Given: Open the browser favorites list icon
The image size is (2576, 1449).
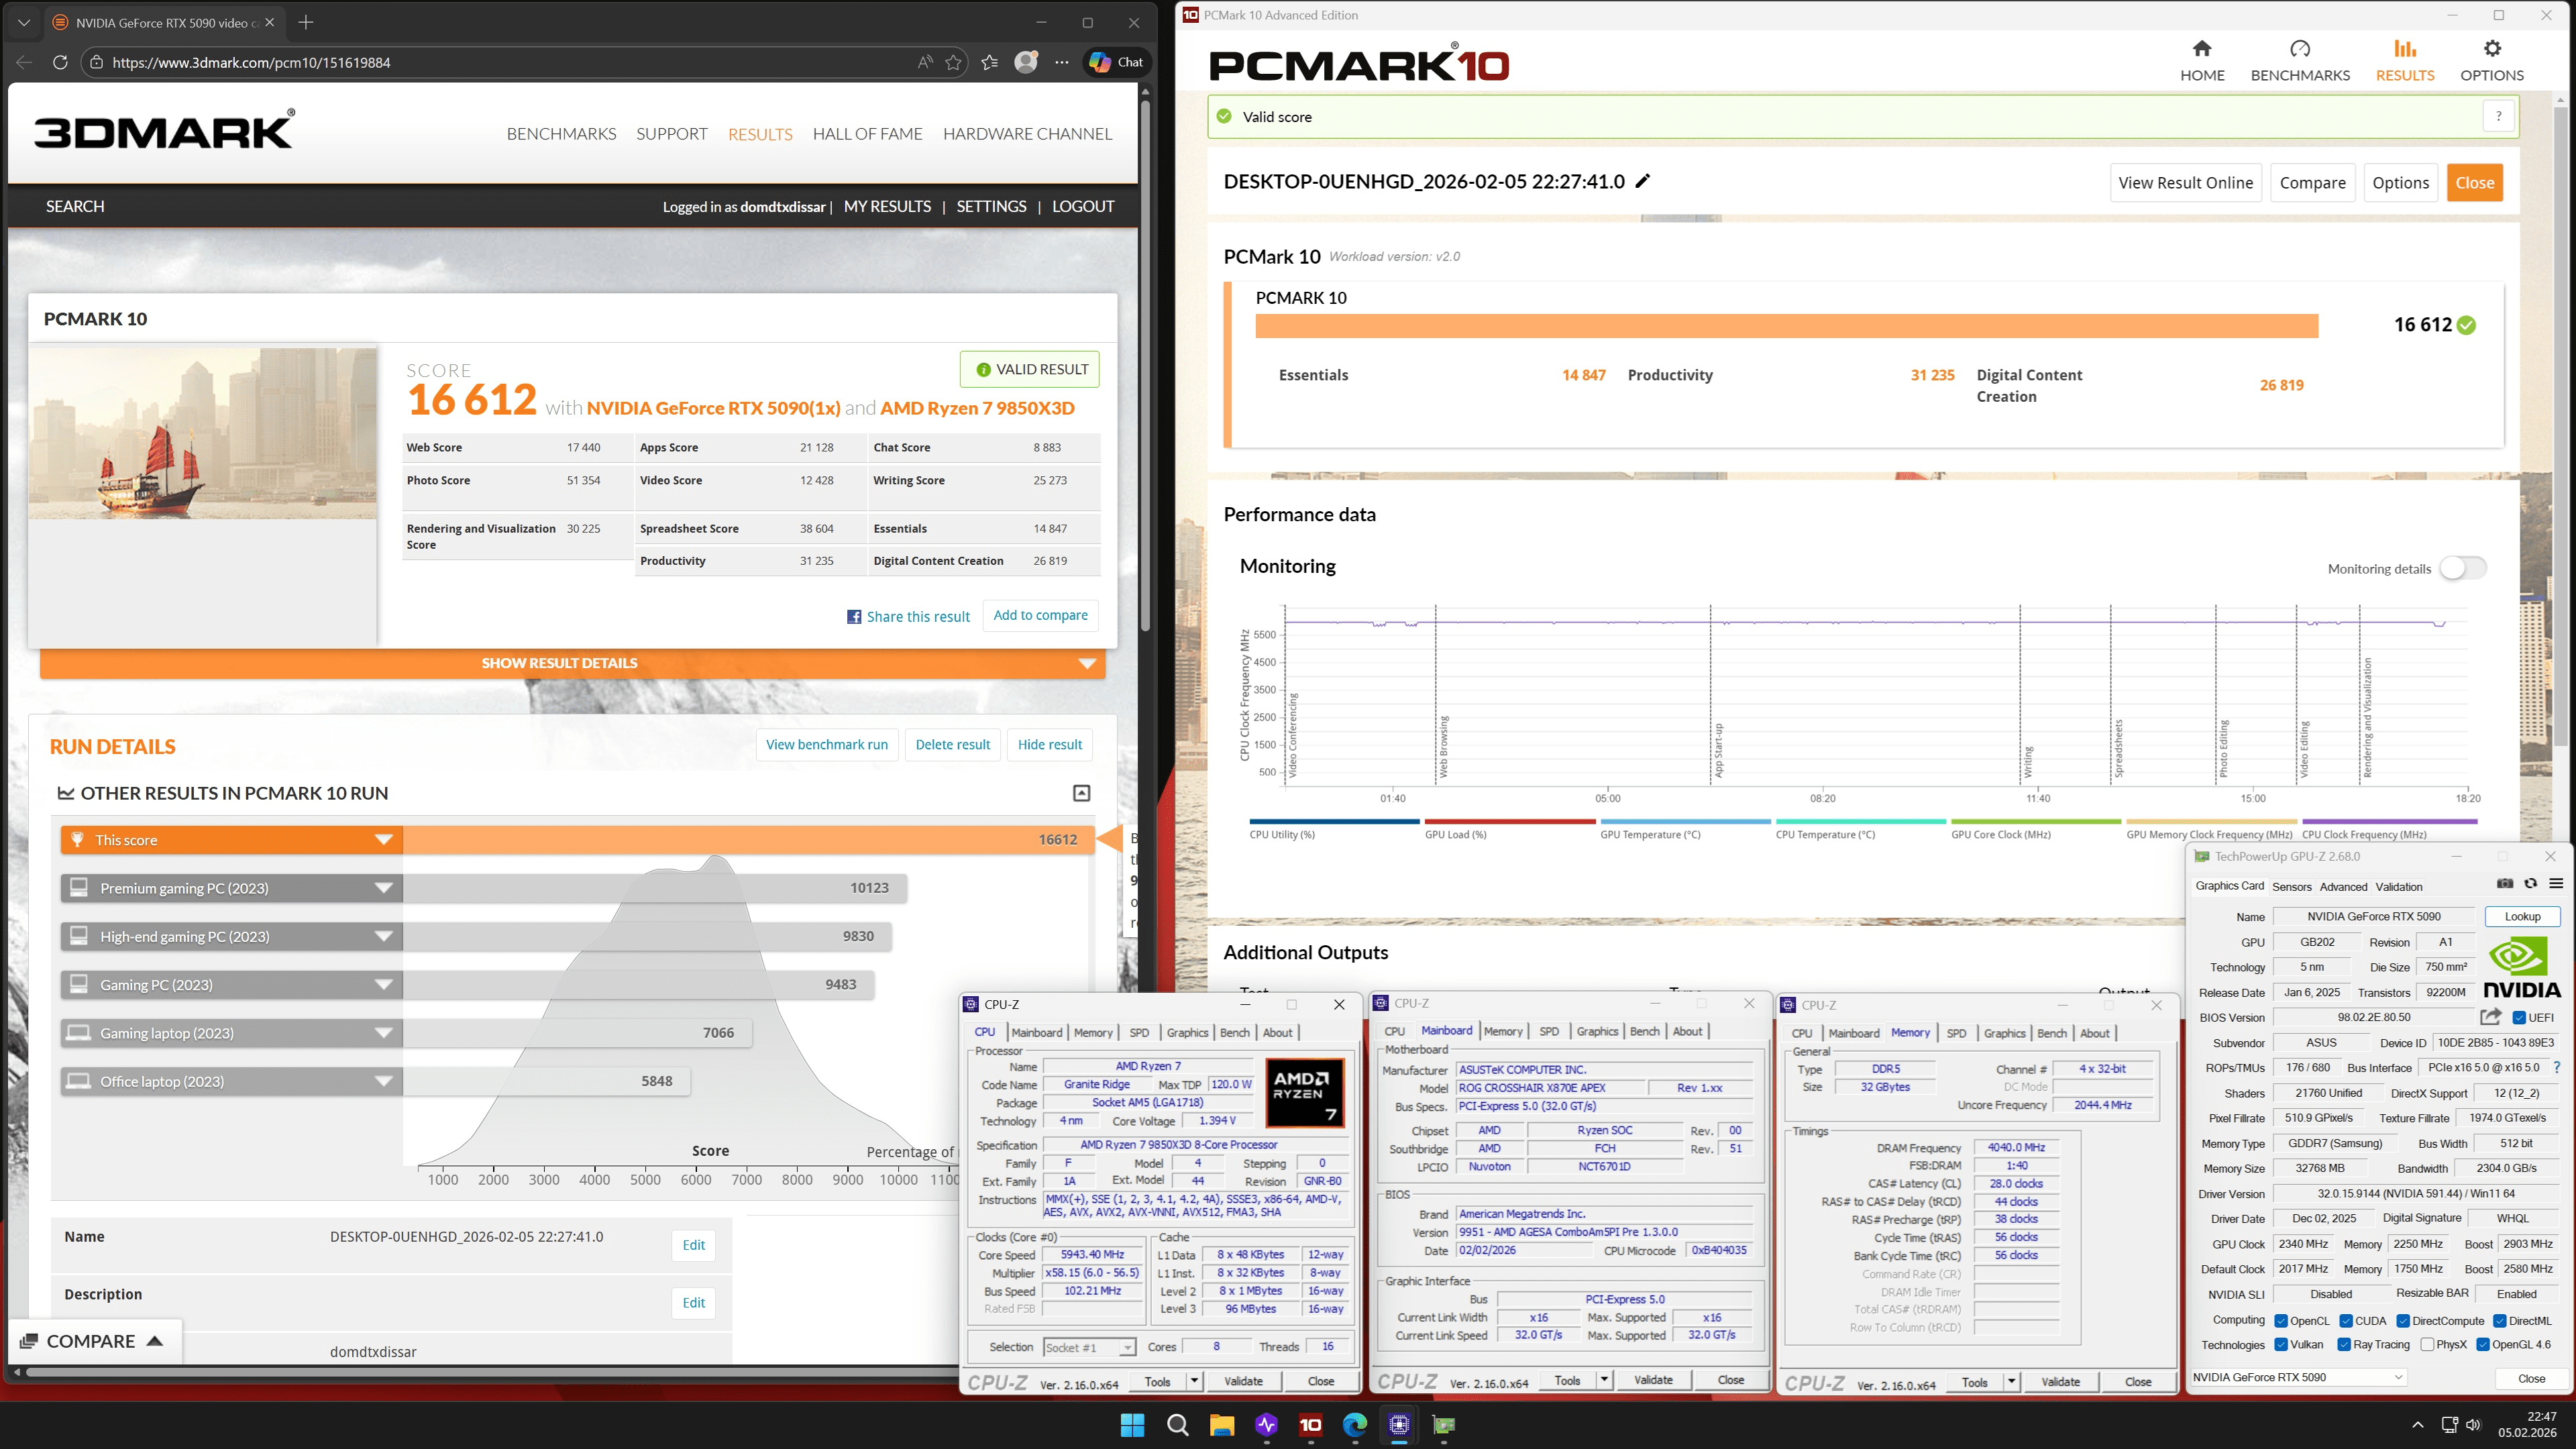Looking at the screenshot, I should (990, 62).
